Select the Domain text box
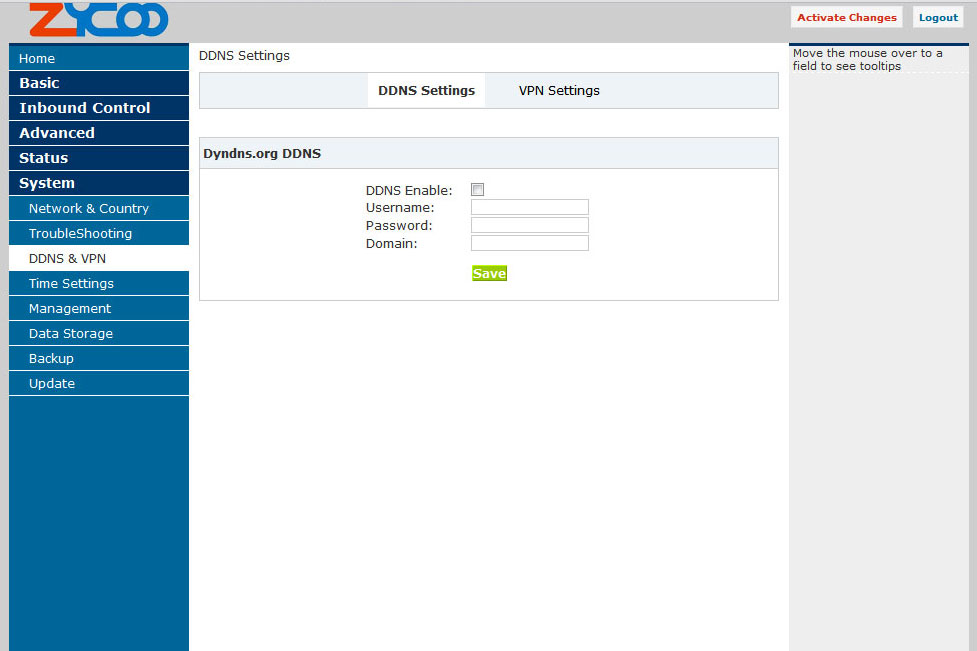The width and height of the screenshot is (977, 651). click(x=529, y=243)
